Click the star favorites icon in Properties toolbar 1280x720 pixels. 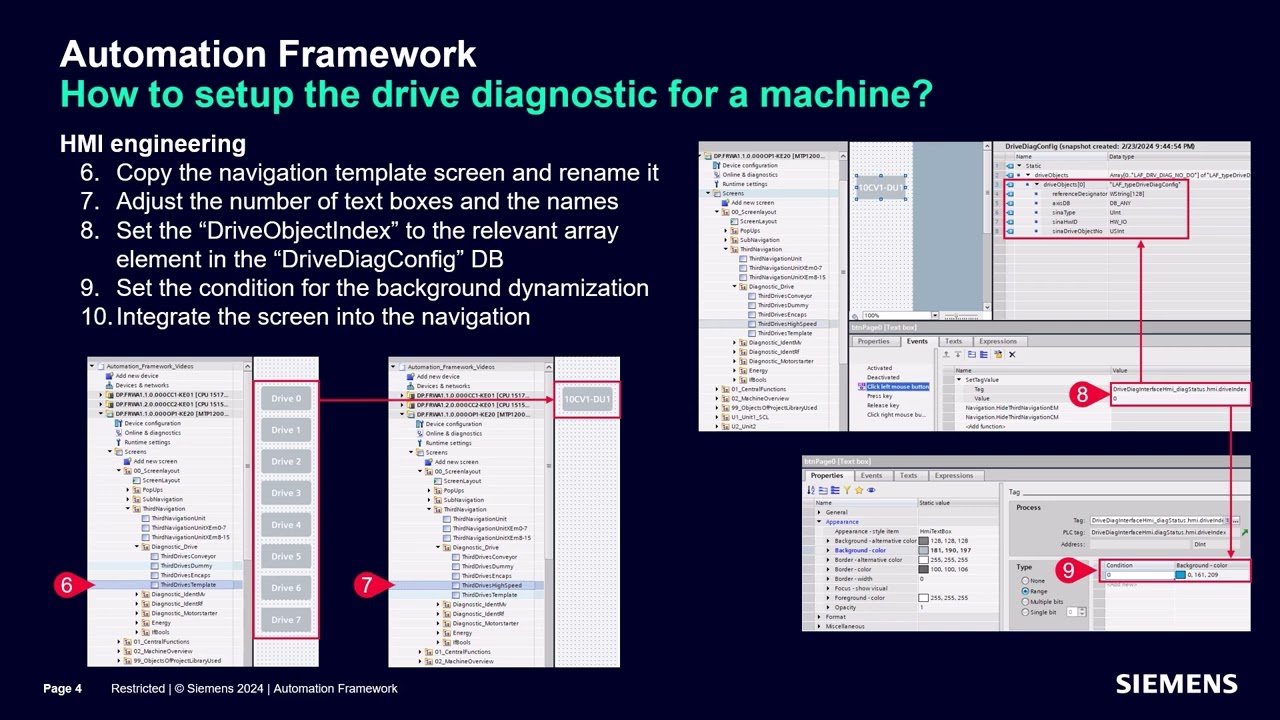coord(859,490)
